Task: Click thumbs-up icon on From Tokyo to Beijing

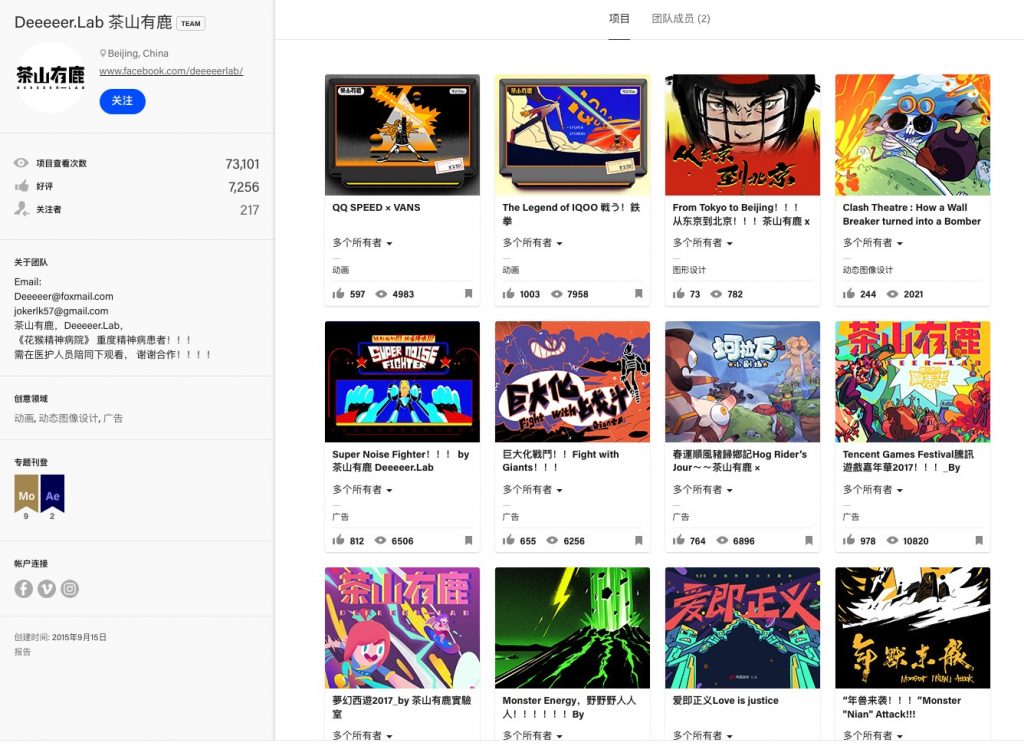Action: [679, 293]
